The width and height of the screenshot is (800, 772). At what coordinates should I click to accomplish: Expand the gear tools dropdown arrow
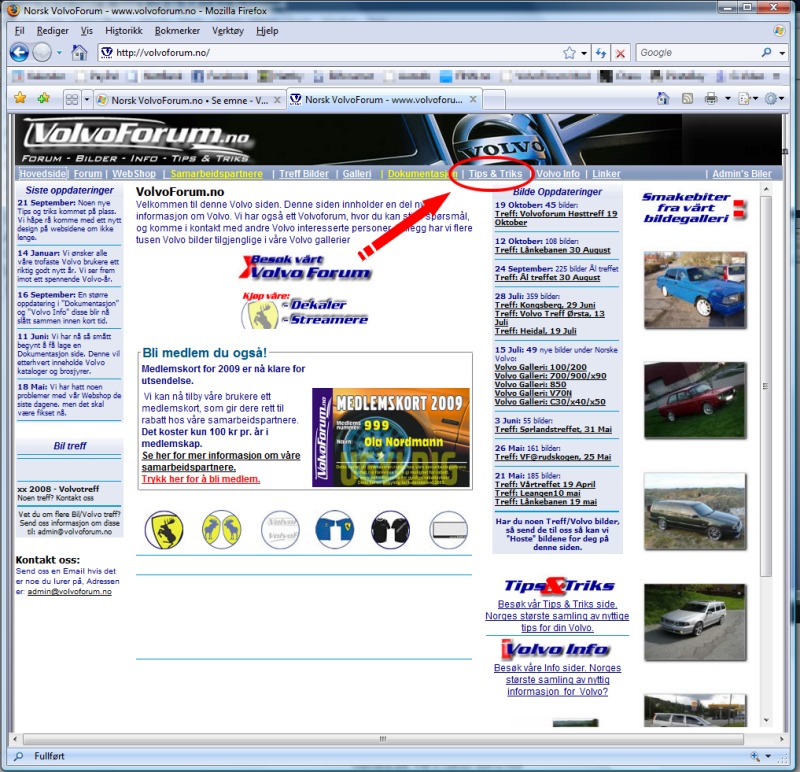781,98
